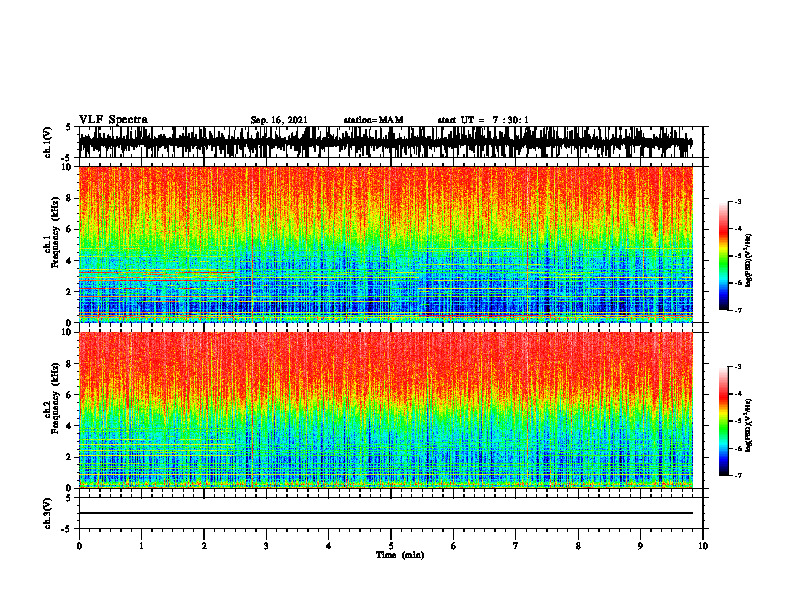Click time axis tick label "1"
The width and height of the screenshot is (792, 612).
pyautogui.click(x=141, y=546)
